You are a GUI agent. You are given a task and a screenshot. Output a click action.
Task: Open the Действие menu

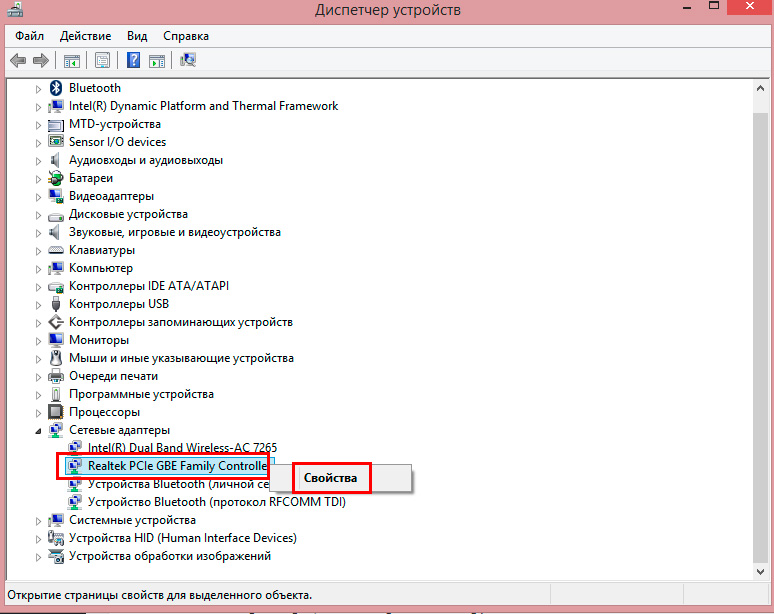click(85, 35)
